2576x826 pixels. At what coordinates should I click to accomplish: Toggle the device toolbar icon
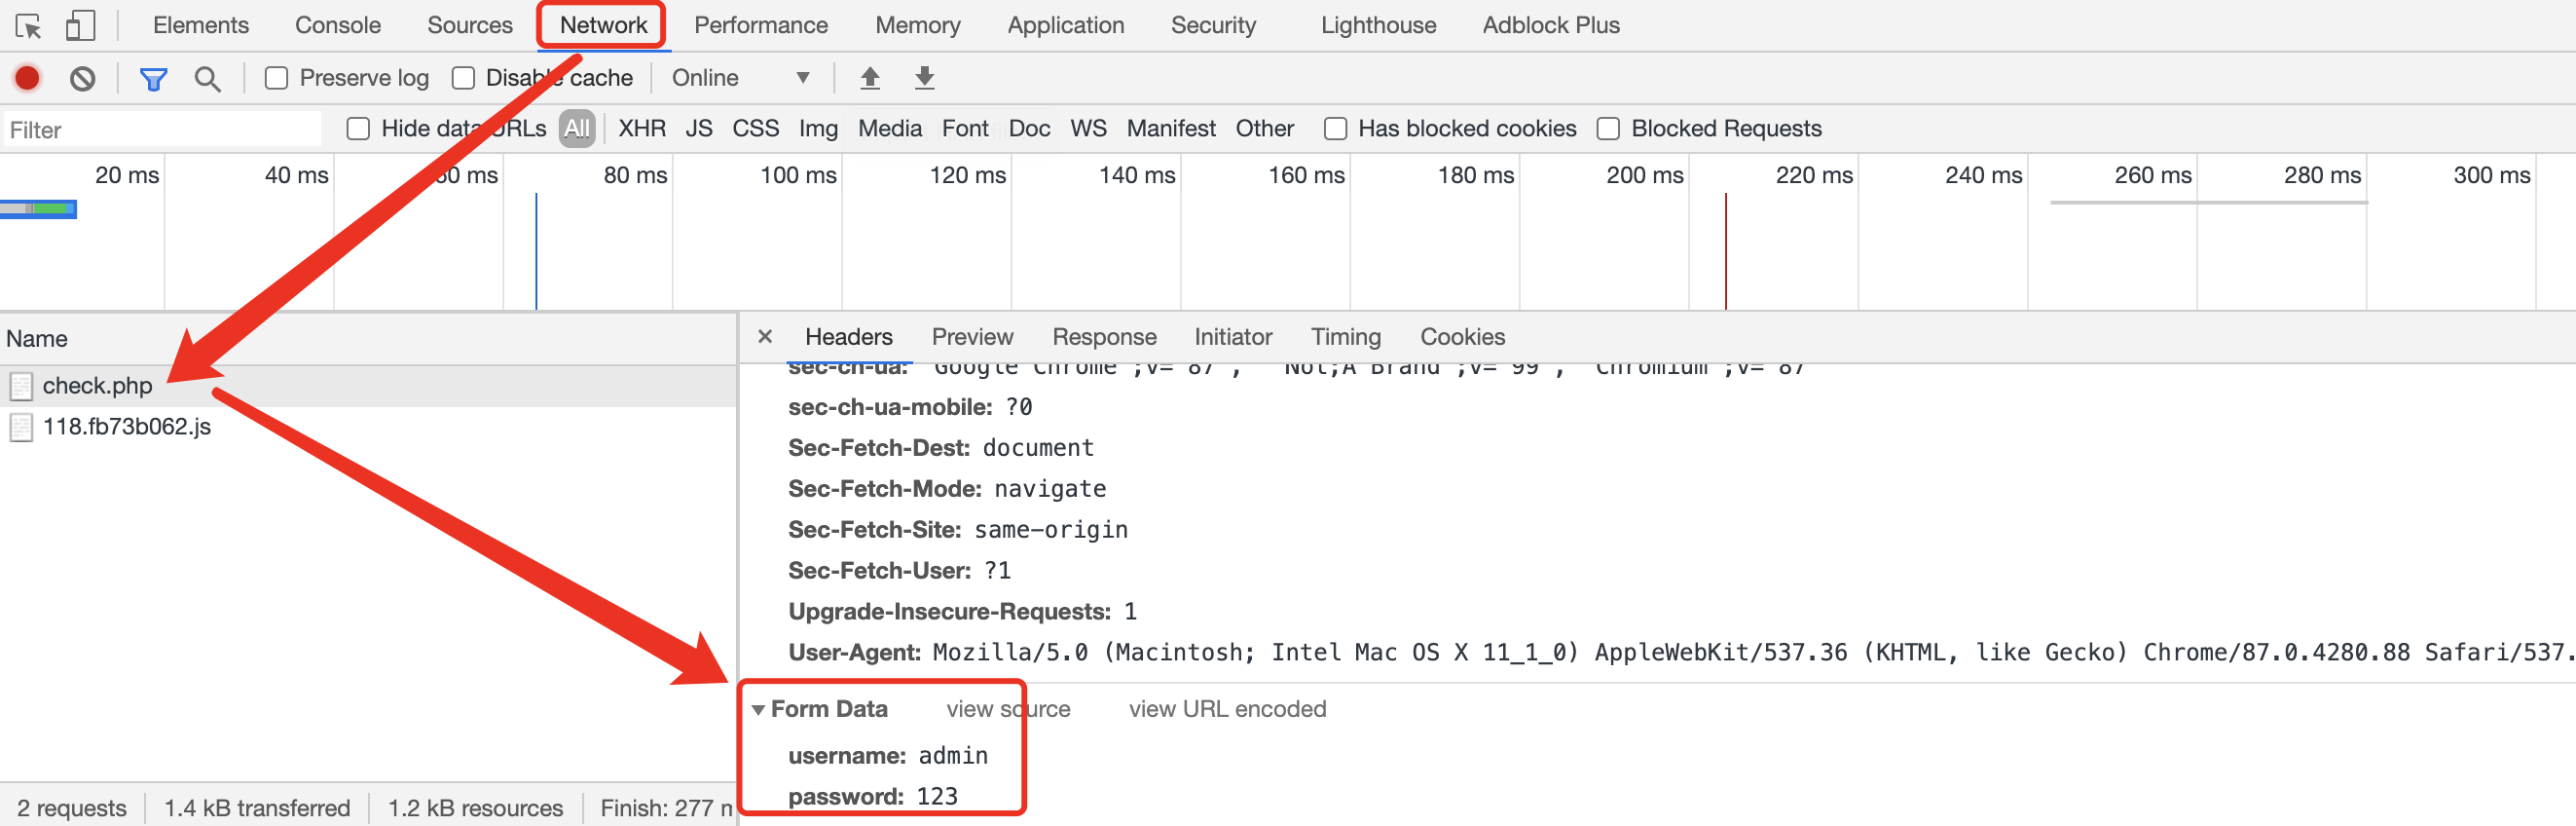click(x=80, y=26)
